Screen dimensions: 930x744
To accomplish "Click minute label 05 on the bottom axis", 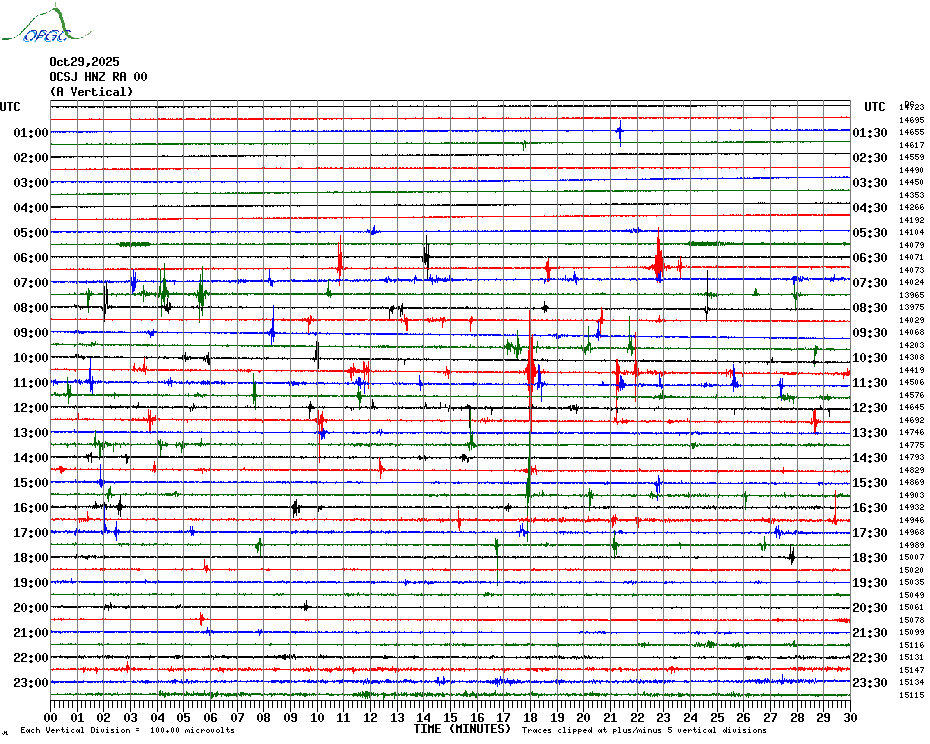I will (184, 718).
